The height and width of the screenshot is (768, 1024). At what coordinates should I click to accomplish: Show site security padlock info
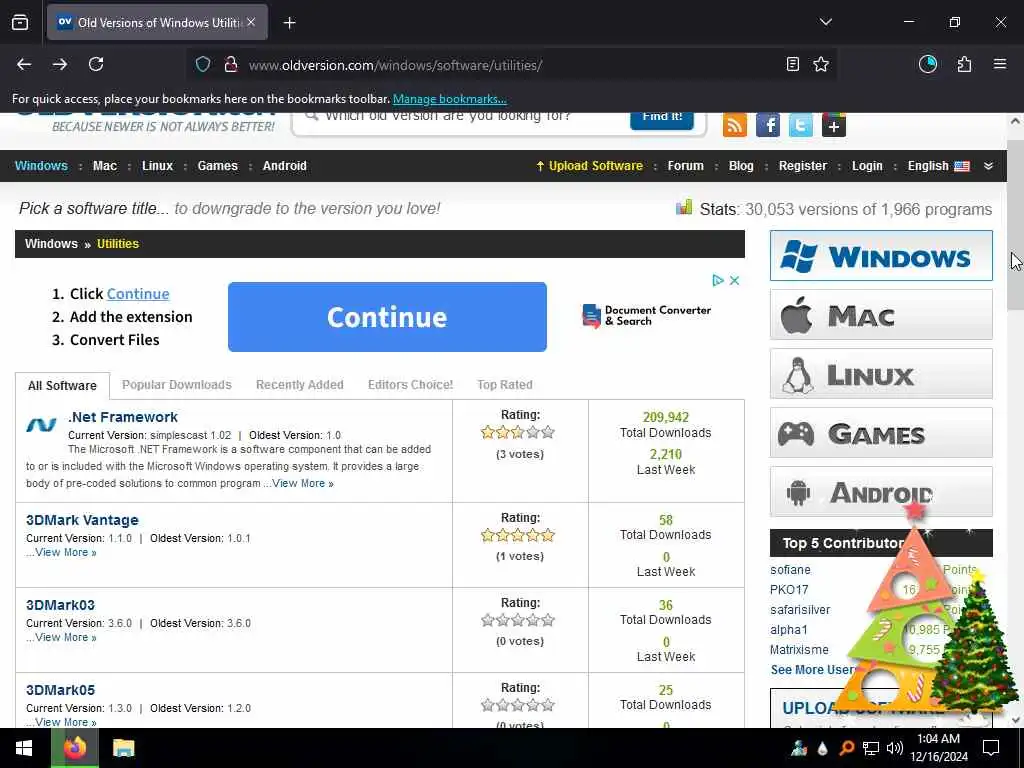[x=230, y=65]
